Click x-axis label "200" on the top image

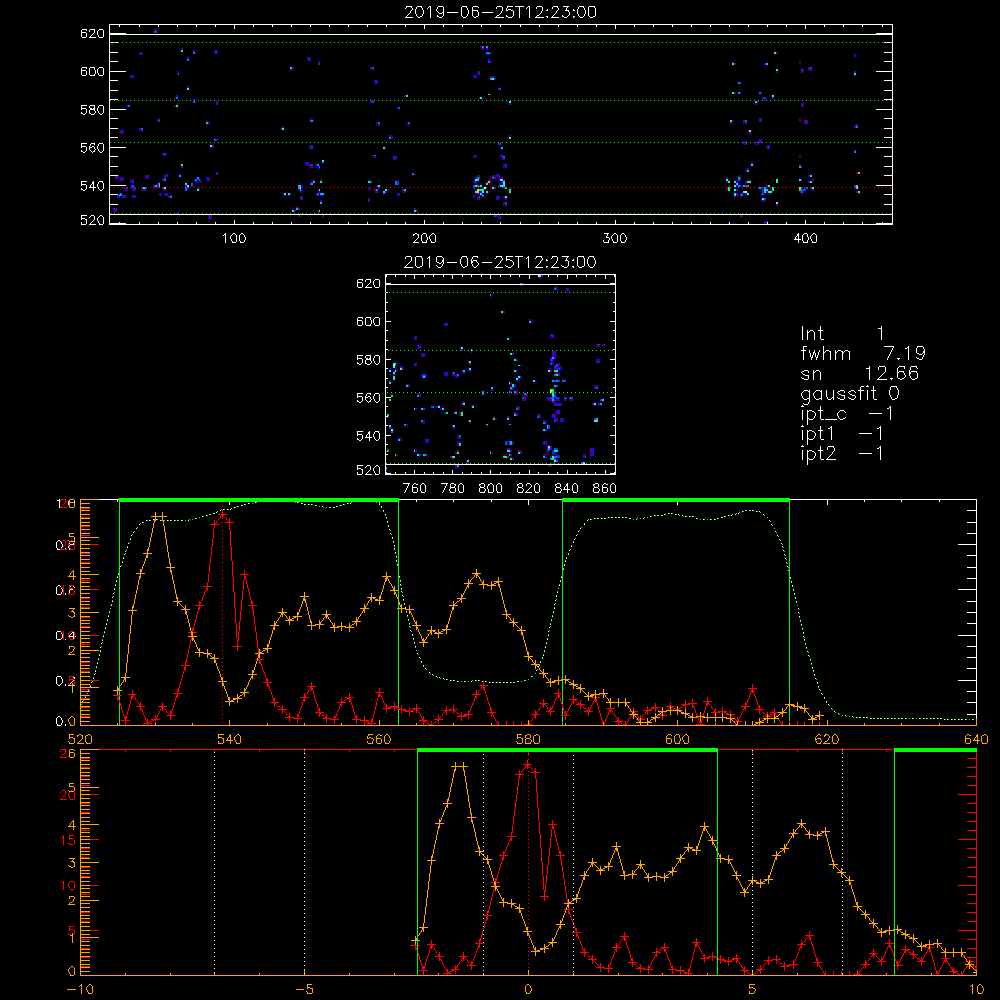pyautogui.click(x=424, y=238)
